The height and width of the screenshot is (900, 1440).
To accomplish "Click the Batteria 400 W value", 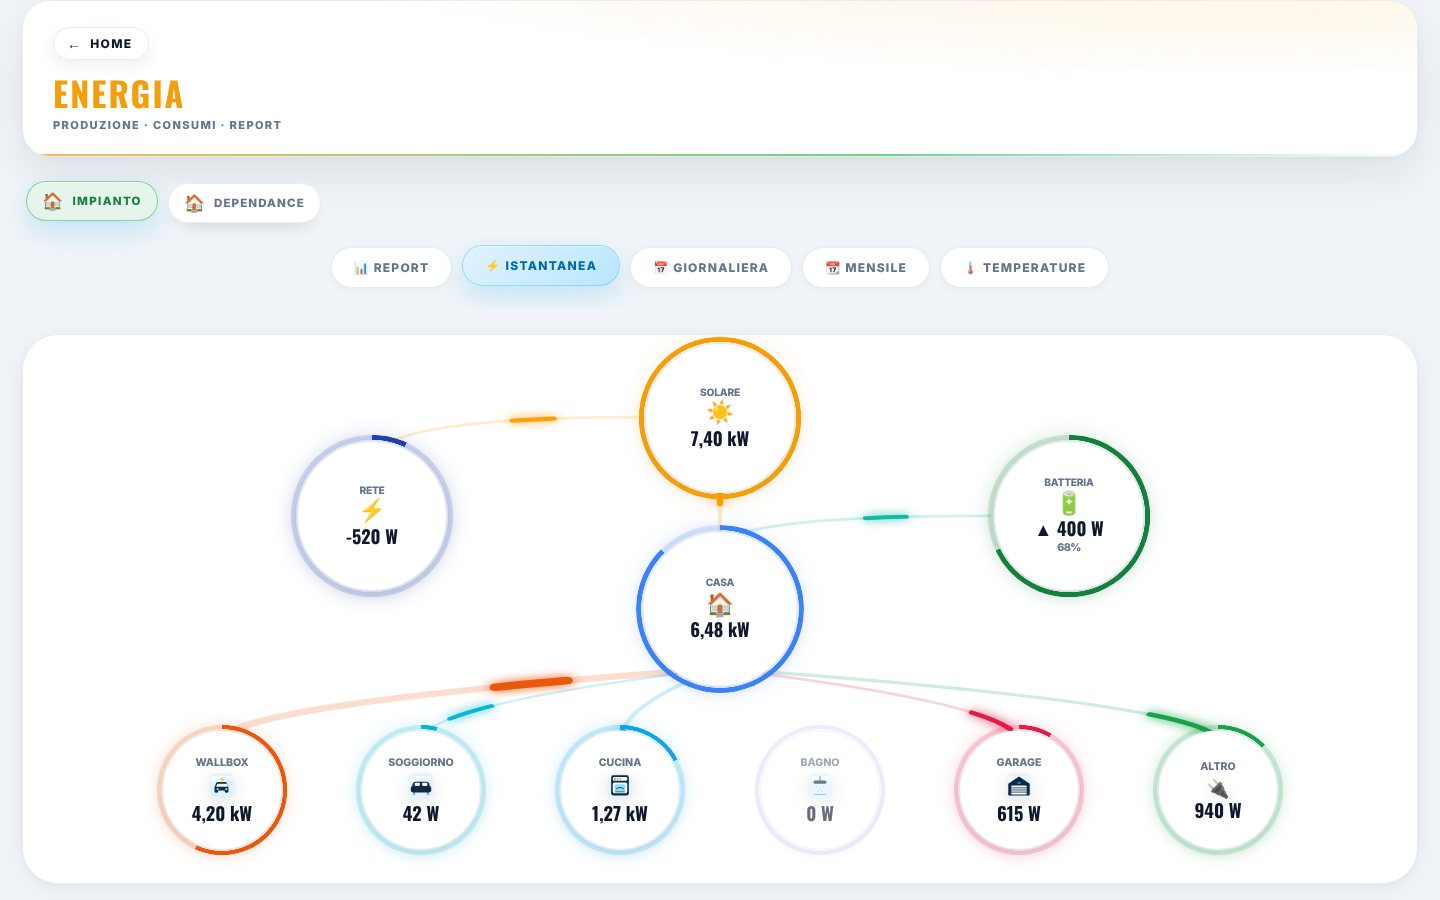I will coord(1070,529).
